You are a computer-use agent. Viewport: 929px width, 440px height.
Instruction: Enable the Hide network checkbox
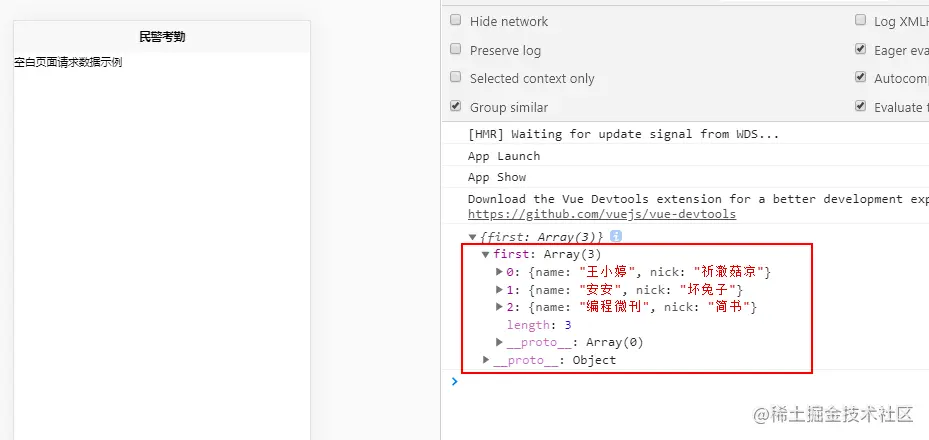tap(455, 20)
